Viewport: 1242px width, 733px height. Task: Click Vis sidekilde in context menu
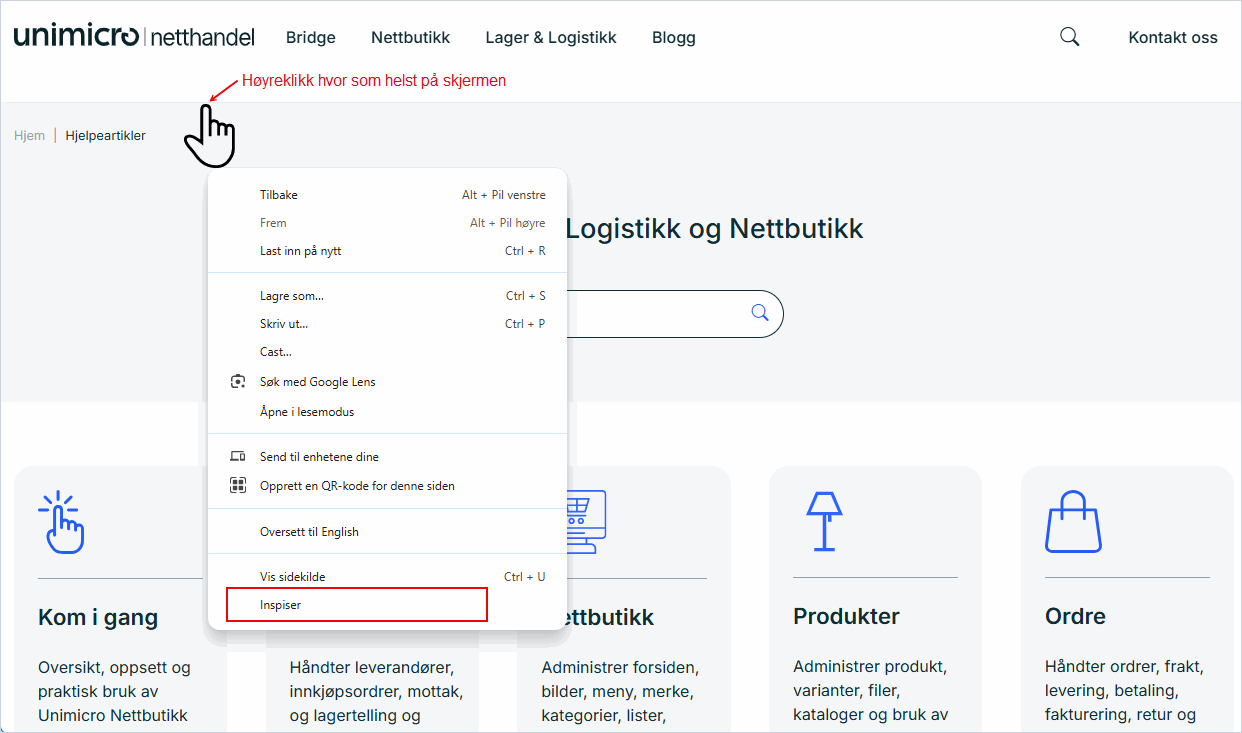click(x=292, y=577)
